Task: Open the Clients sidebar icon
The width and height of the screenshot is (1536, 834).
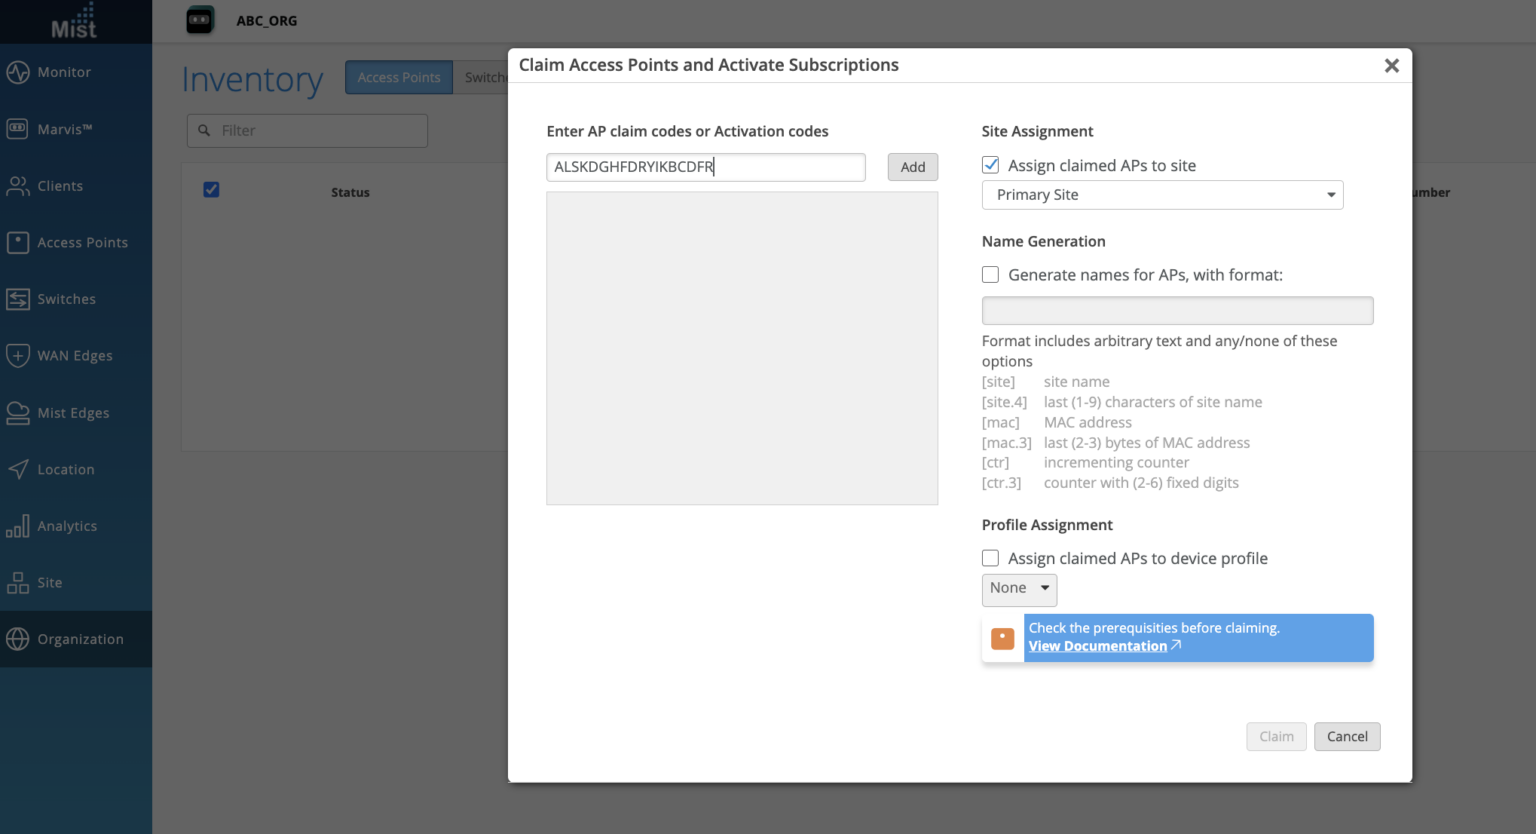Action: click(18, 186)
